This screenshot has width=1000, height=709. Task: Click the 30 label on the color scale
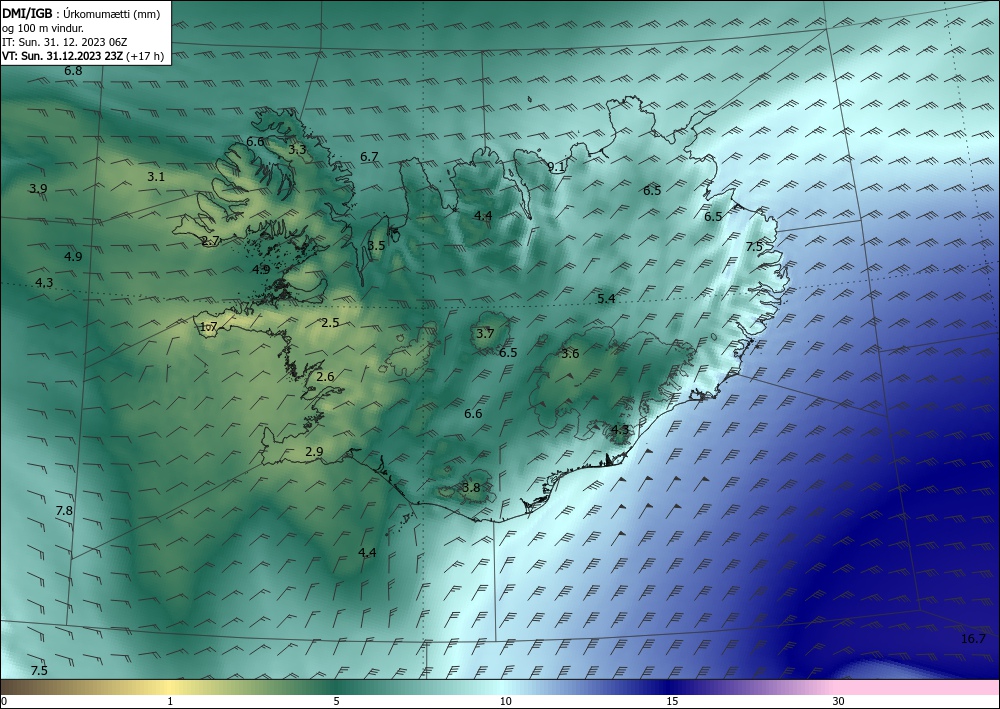click(839, 701)
